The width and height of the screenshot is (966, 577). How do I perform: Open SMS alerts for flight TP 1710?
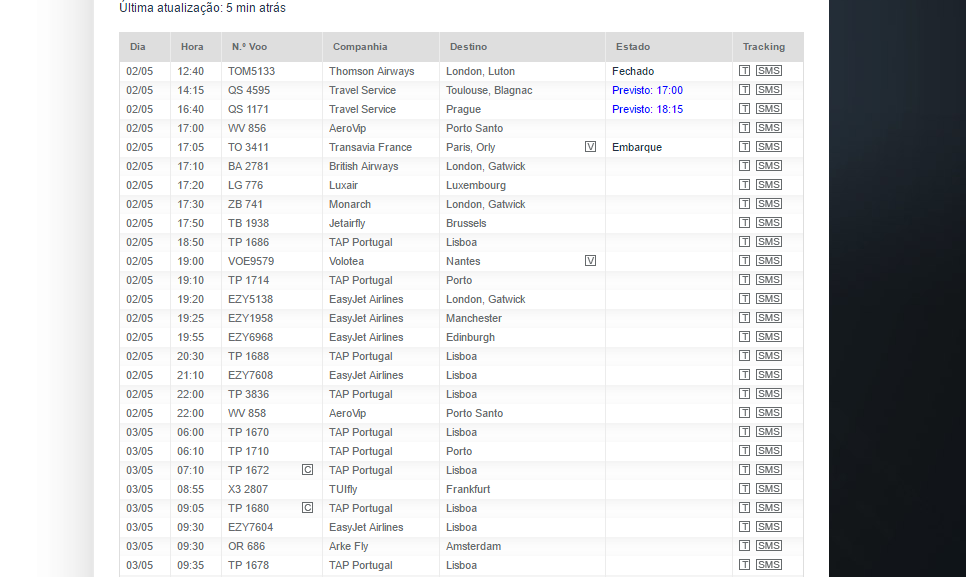769,451
